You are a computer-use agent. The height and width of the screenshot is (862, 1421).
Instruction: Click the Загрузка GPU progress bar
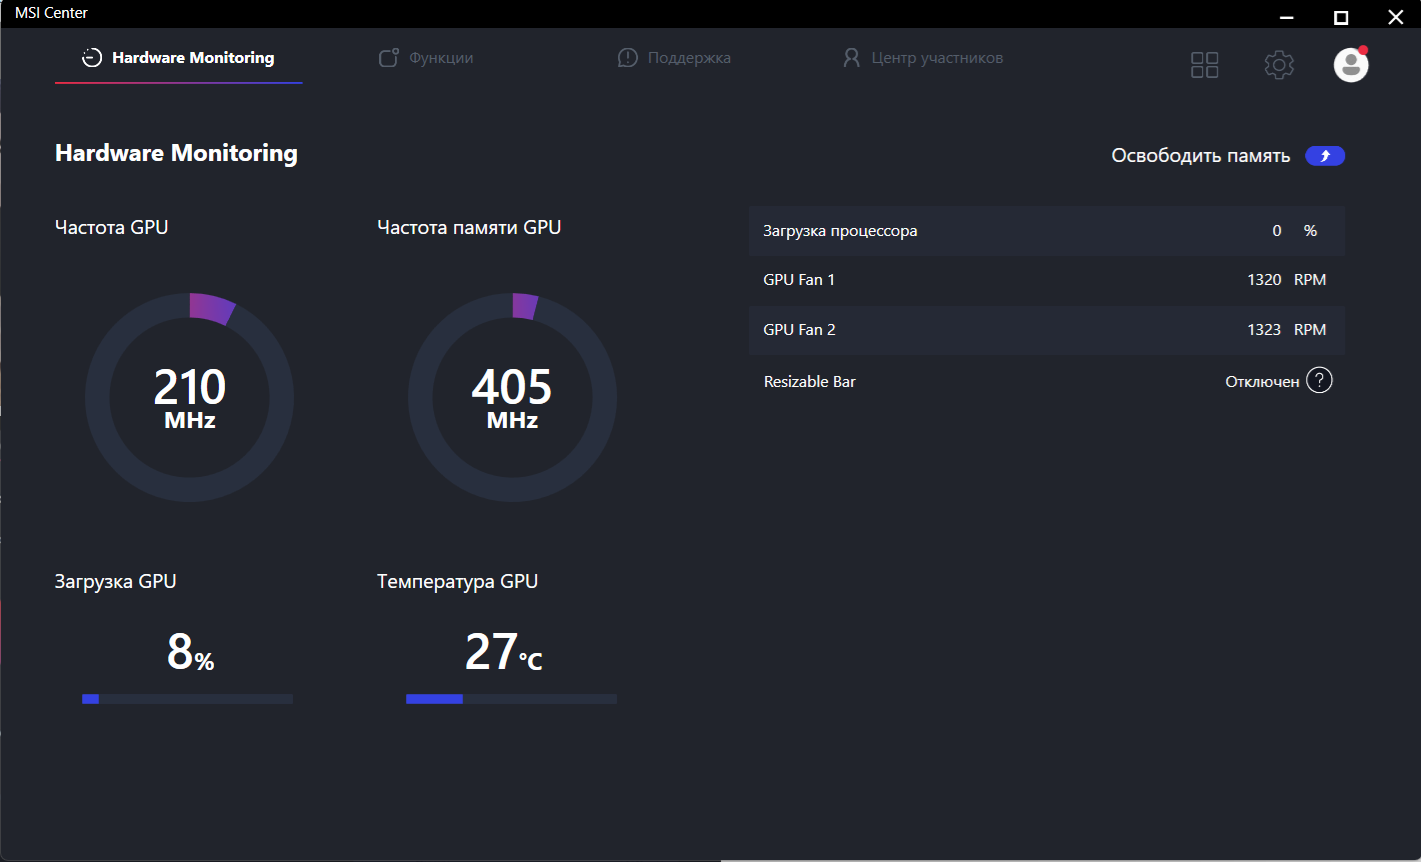click(187, 699)
